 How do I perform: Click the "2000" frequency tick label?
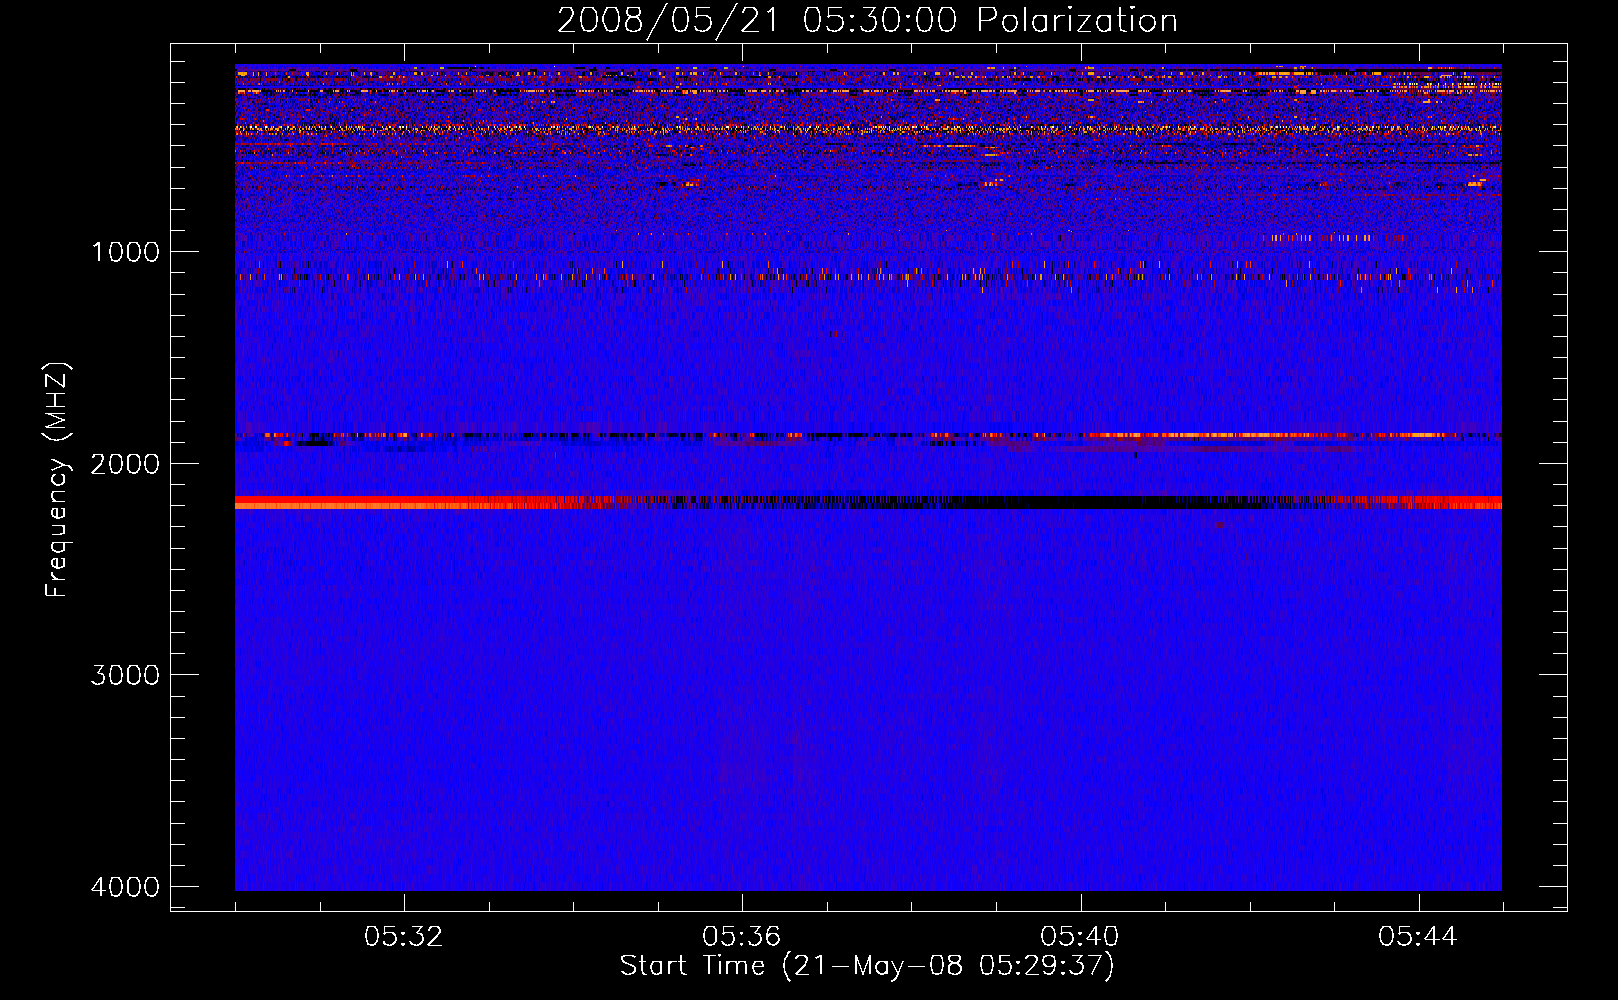pyautogui.click(x=125, y=463)
